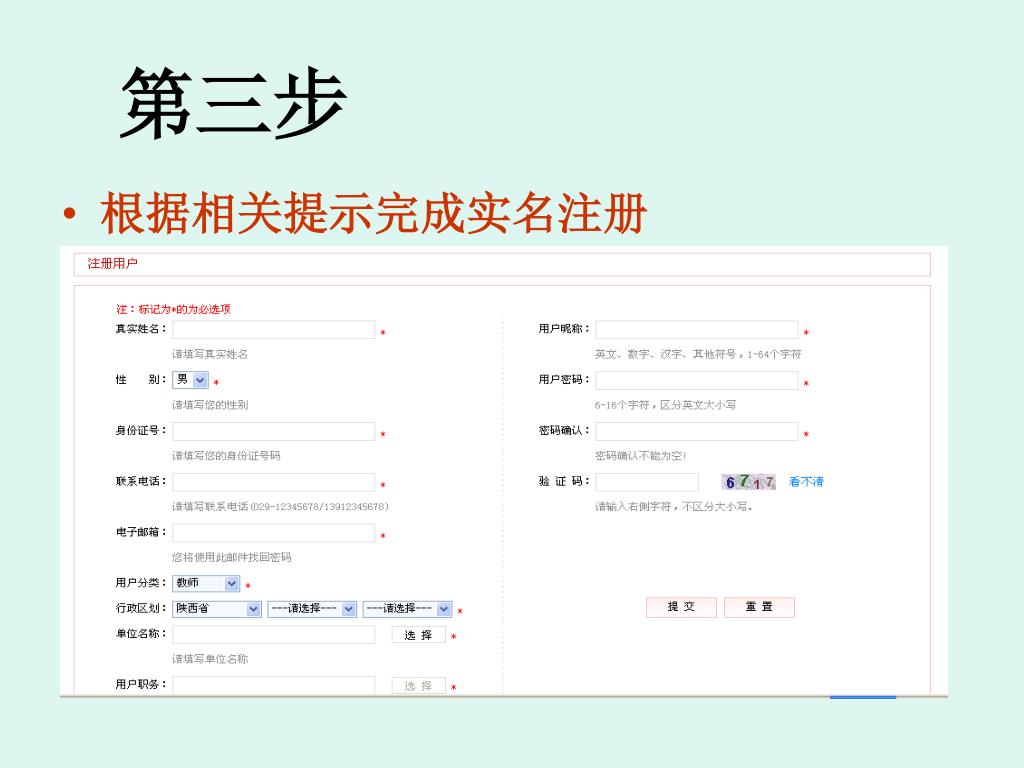The image size is (1024, 768).
Task: Click the 用户密码 input field
Action: [x=696, y=381]
